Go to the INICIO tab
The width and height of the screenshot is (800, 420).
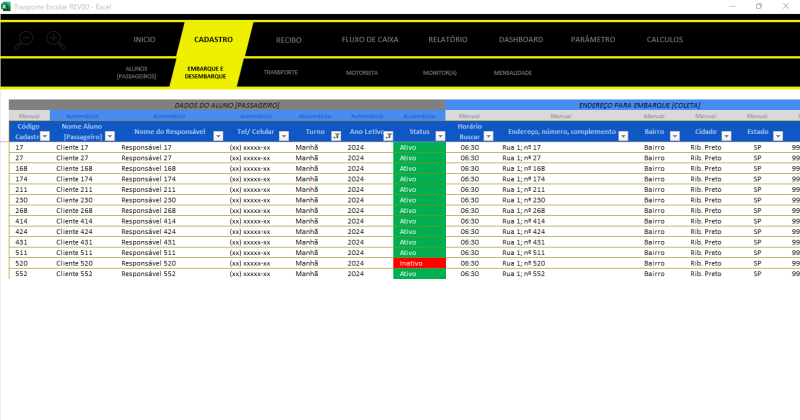[x=145, y=40]
